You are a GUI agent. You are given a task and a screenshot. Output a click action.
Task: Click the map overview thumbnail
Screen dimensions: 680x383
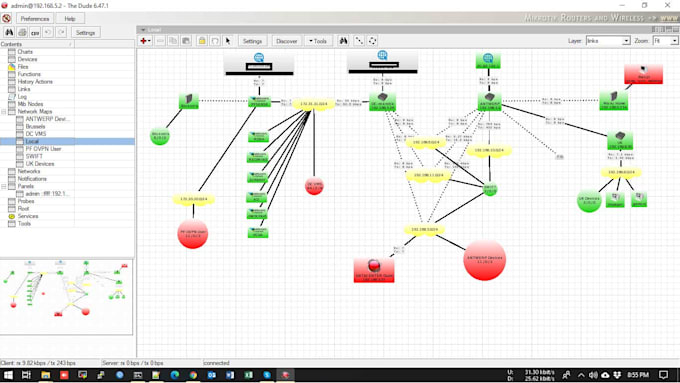(66, 297)
